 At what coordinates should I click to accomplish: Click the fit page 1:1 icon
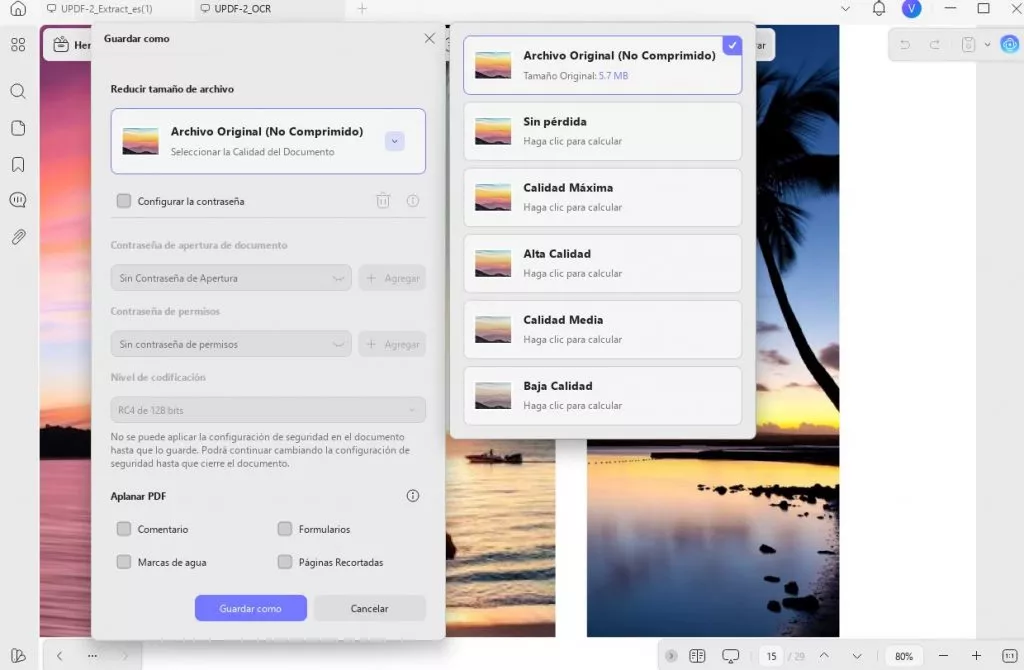(x=1009, y=656)
